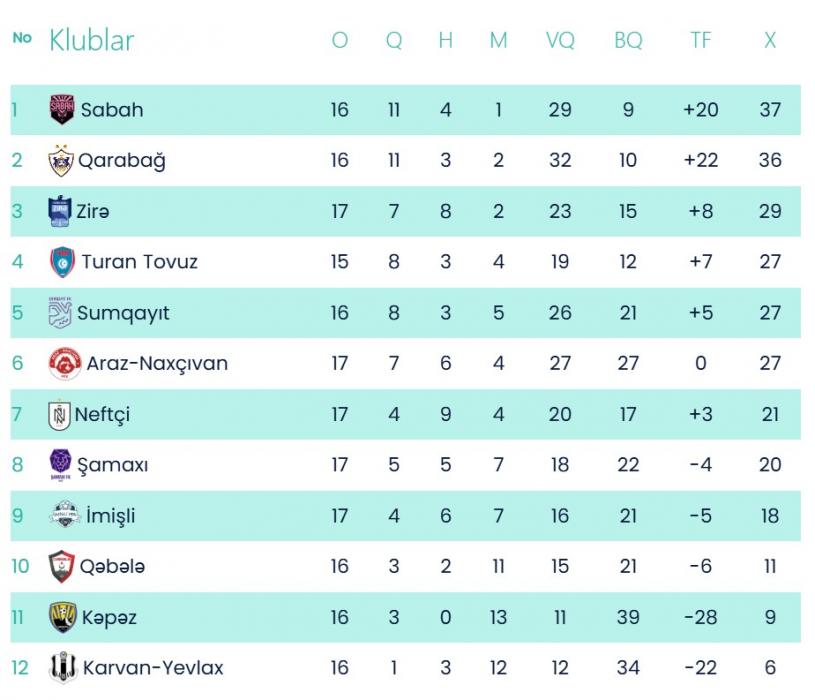Select the Neftçi club badge
This screenshot has height=700, width=815.
[x=60, y=415]
